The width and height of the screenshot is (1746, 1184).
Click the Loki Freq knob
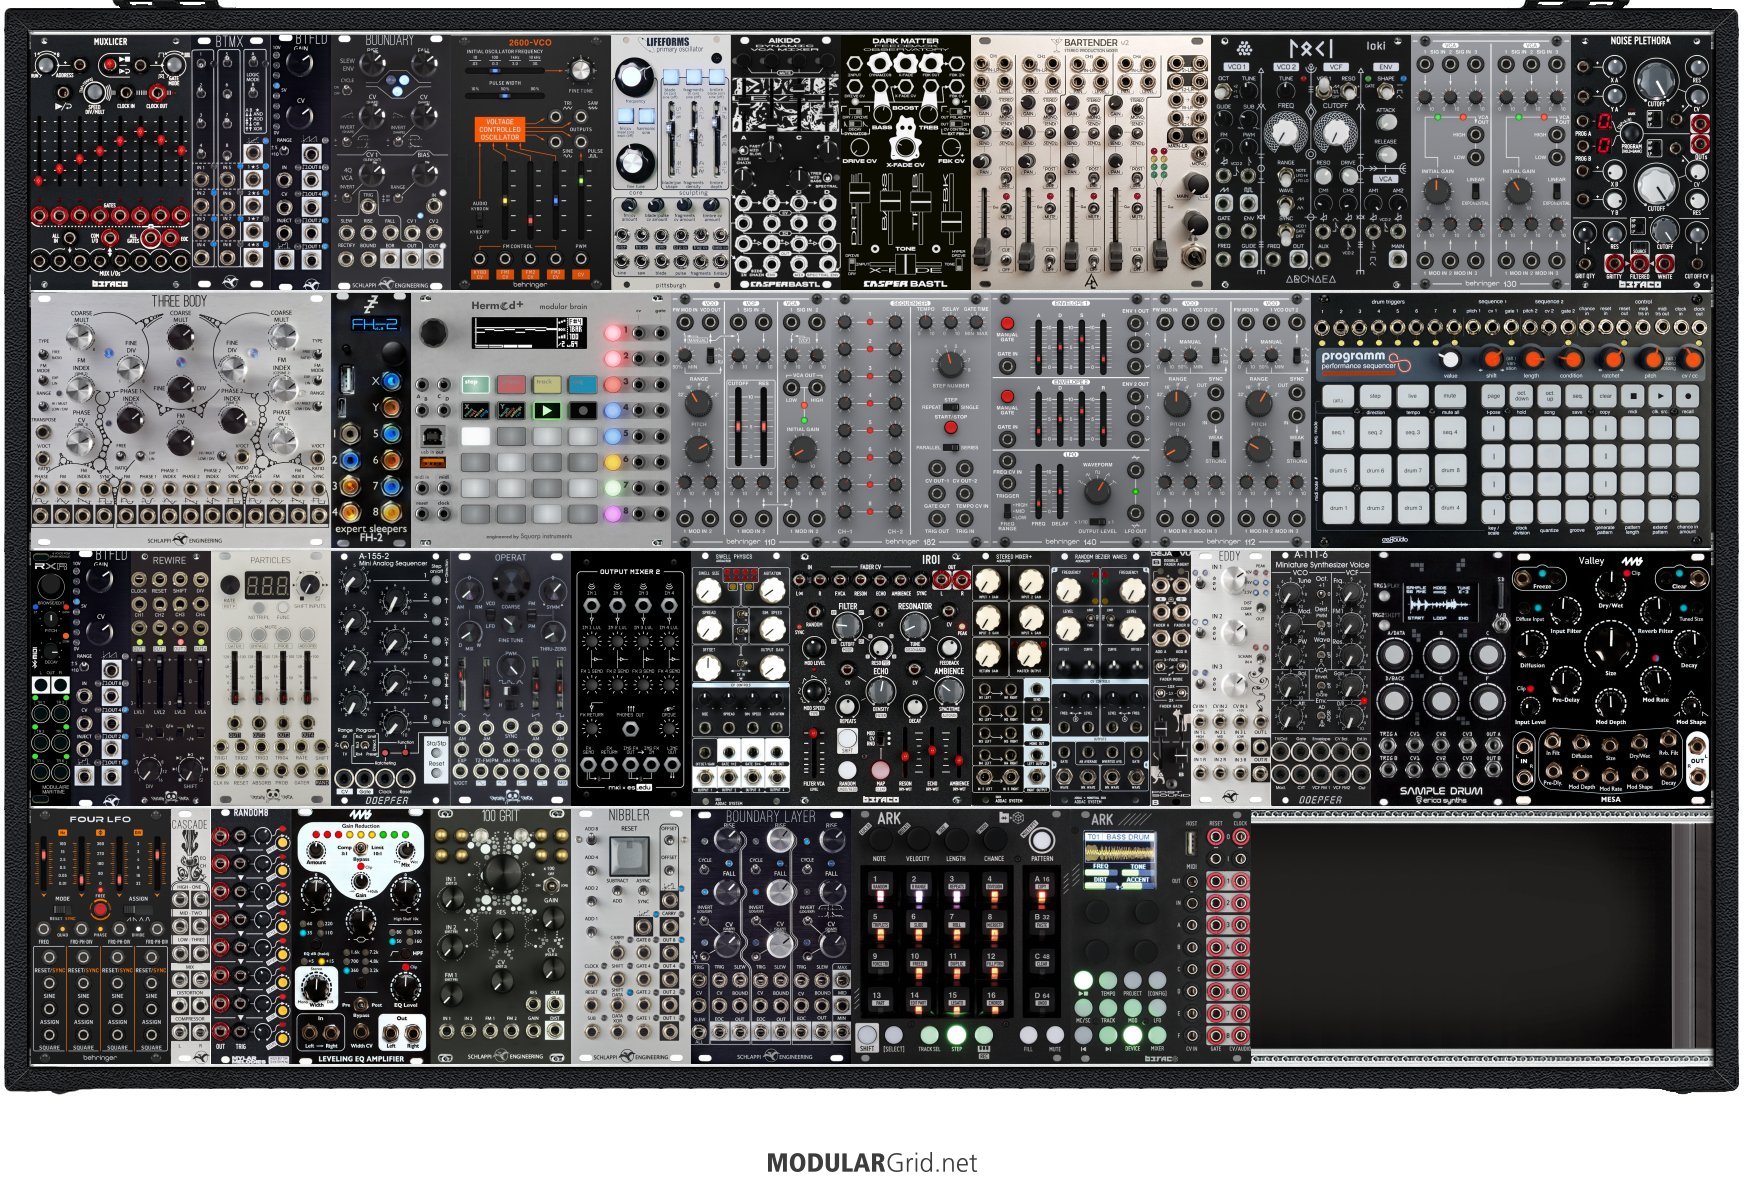pos(1284,131)
